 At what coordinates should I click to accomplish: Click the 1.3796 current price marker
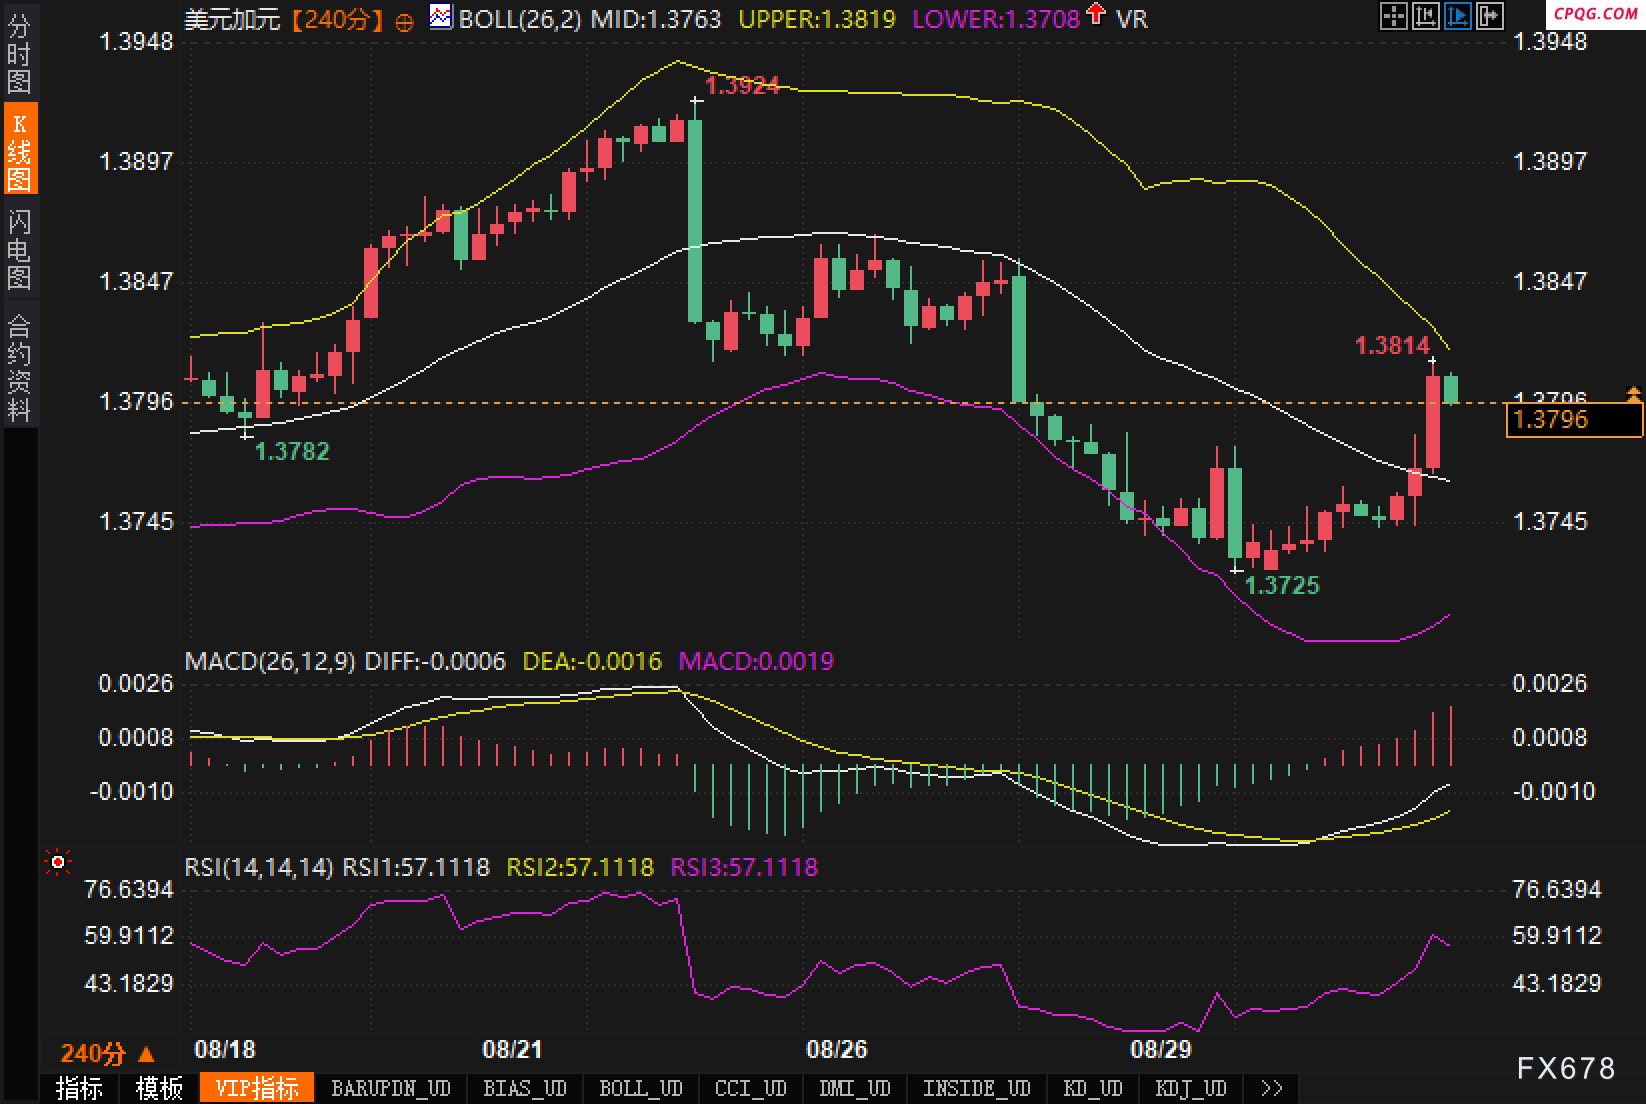coord(1573,420)
